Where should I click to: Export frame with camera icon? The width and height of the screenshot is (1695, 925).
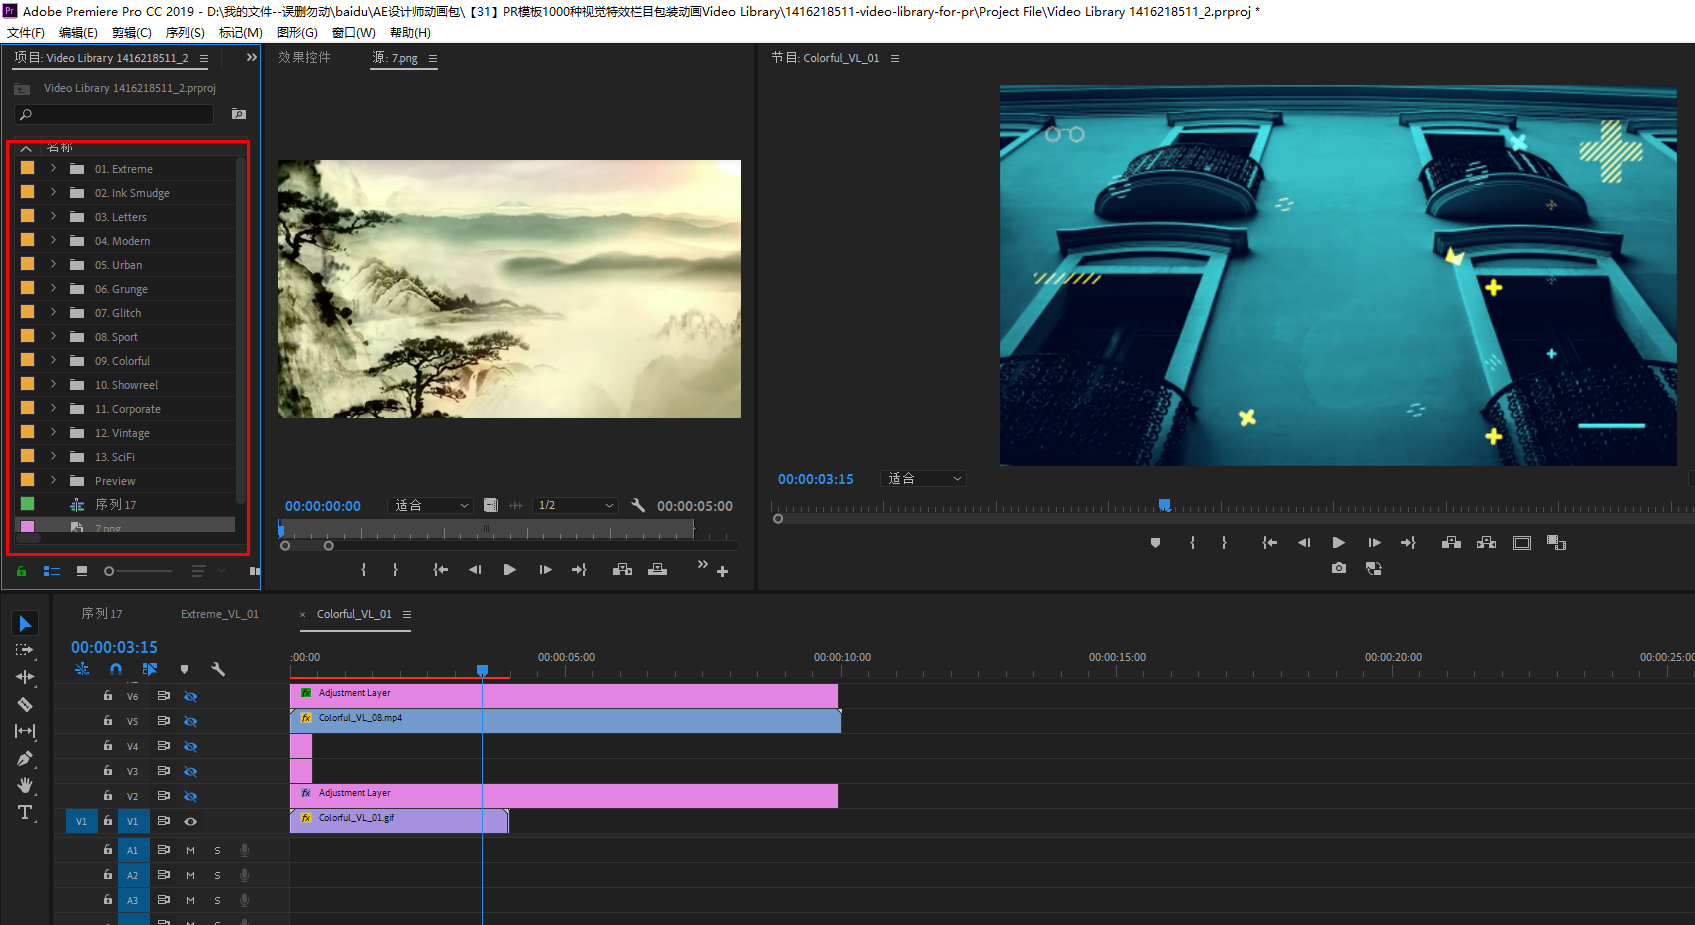pos(1339,568)
